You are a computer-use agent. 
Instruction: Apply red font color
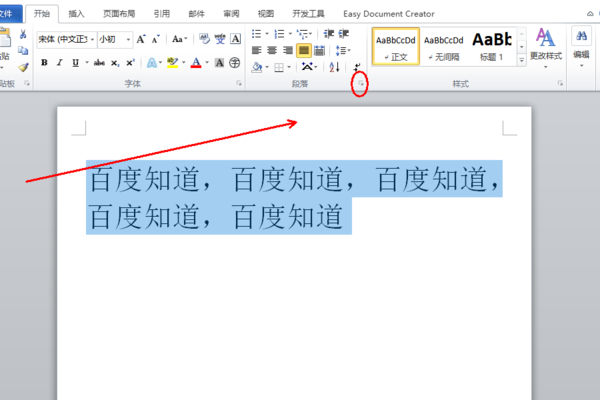[x=196, y=62]
